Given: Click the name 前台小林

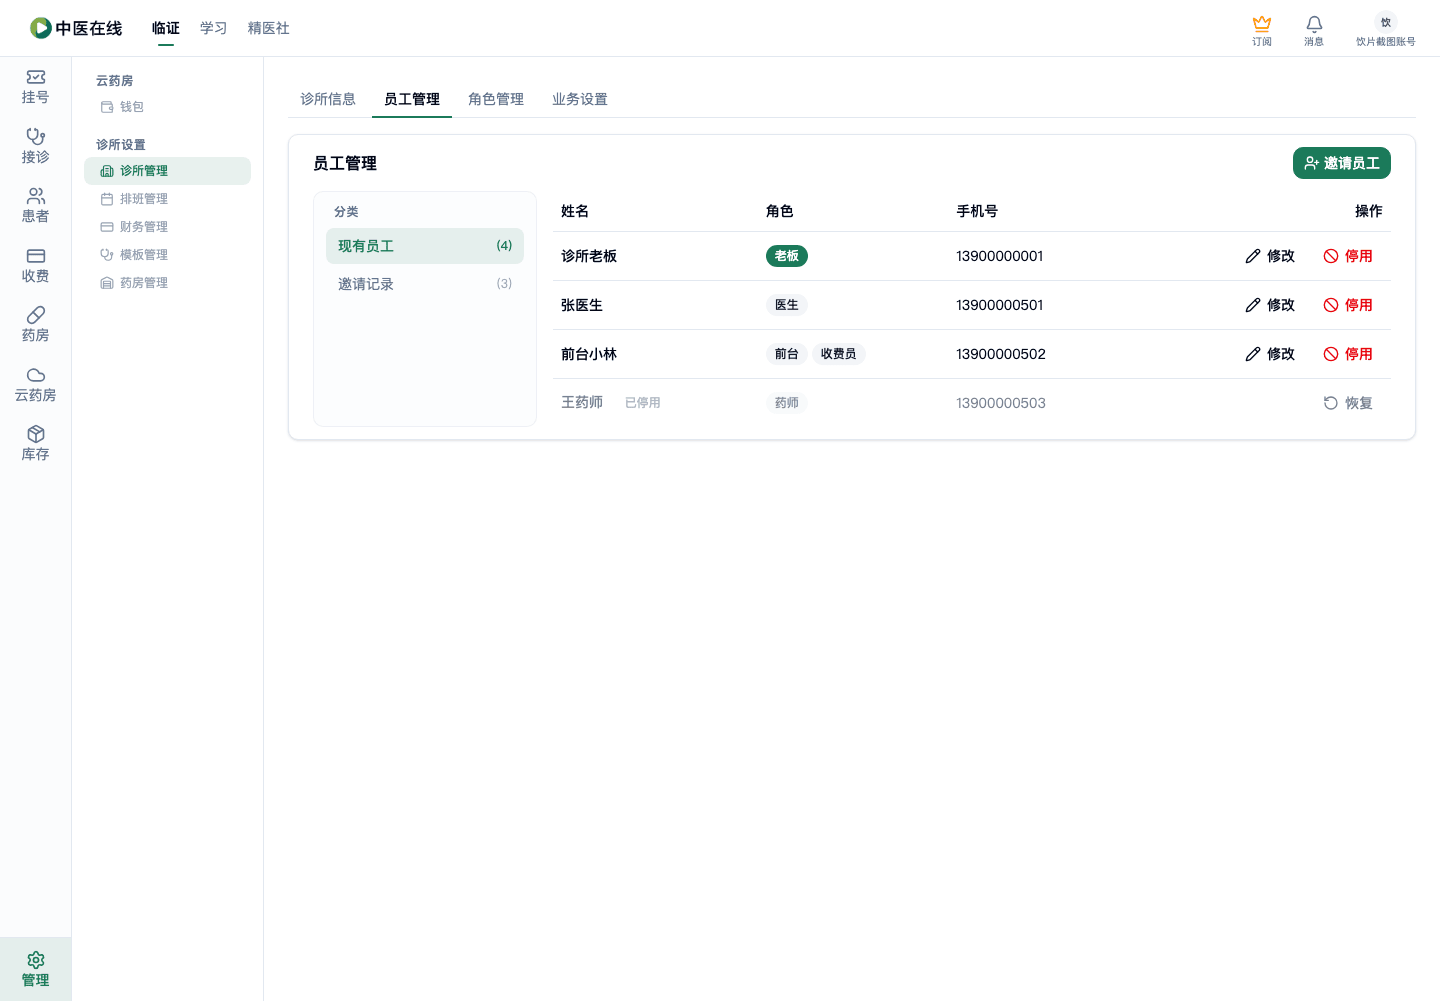Looking at the screenshot, I should pos(589,354).
